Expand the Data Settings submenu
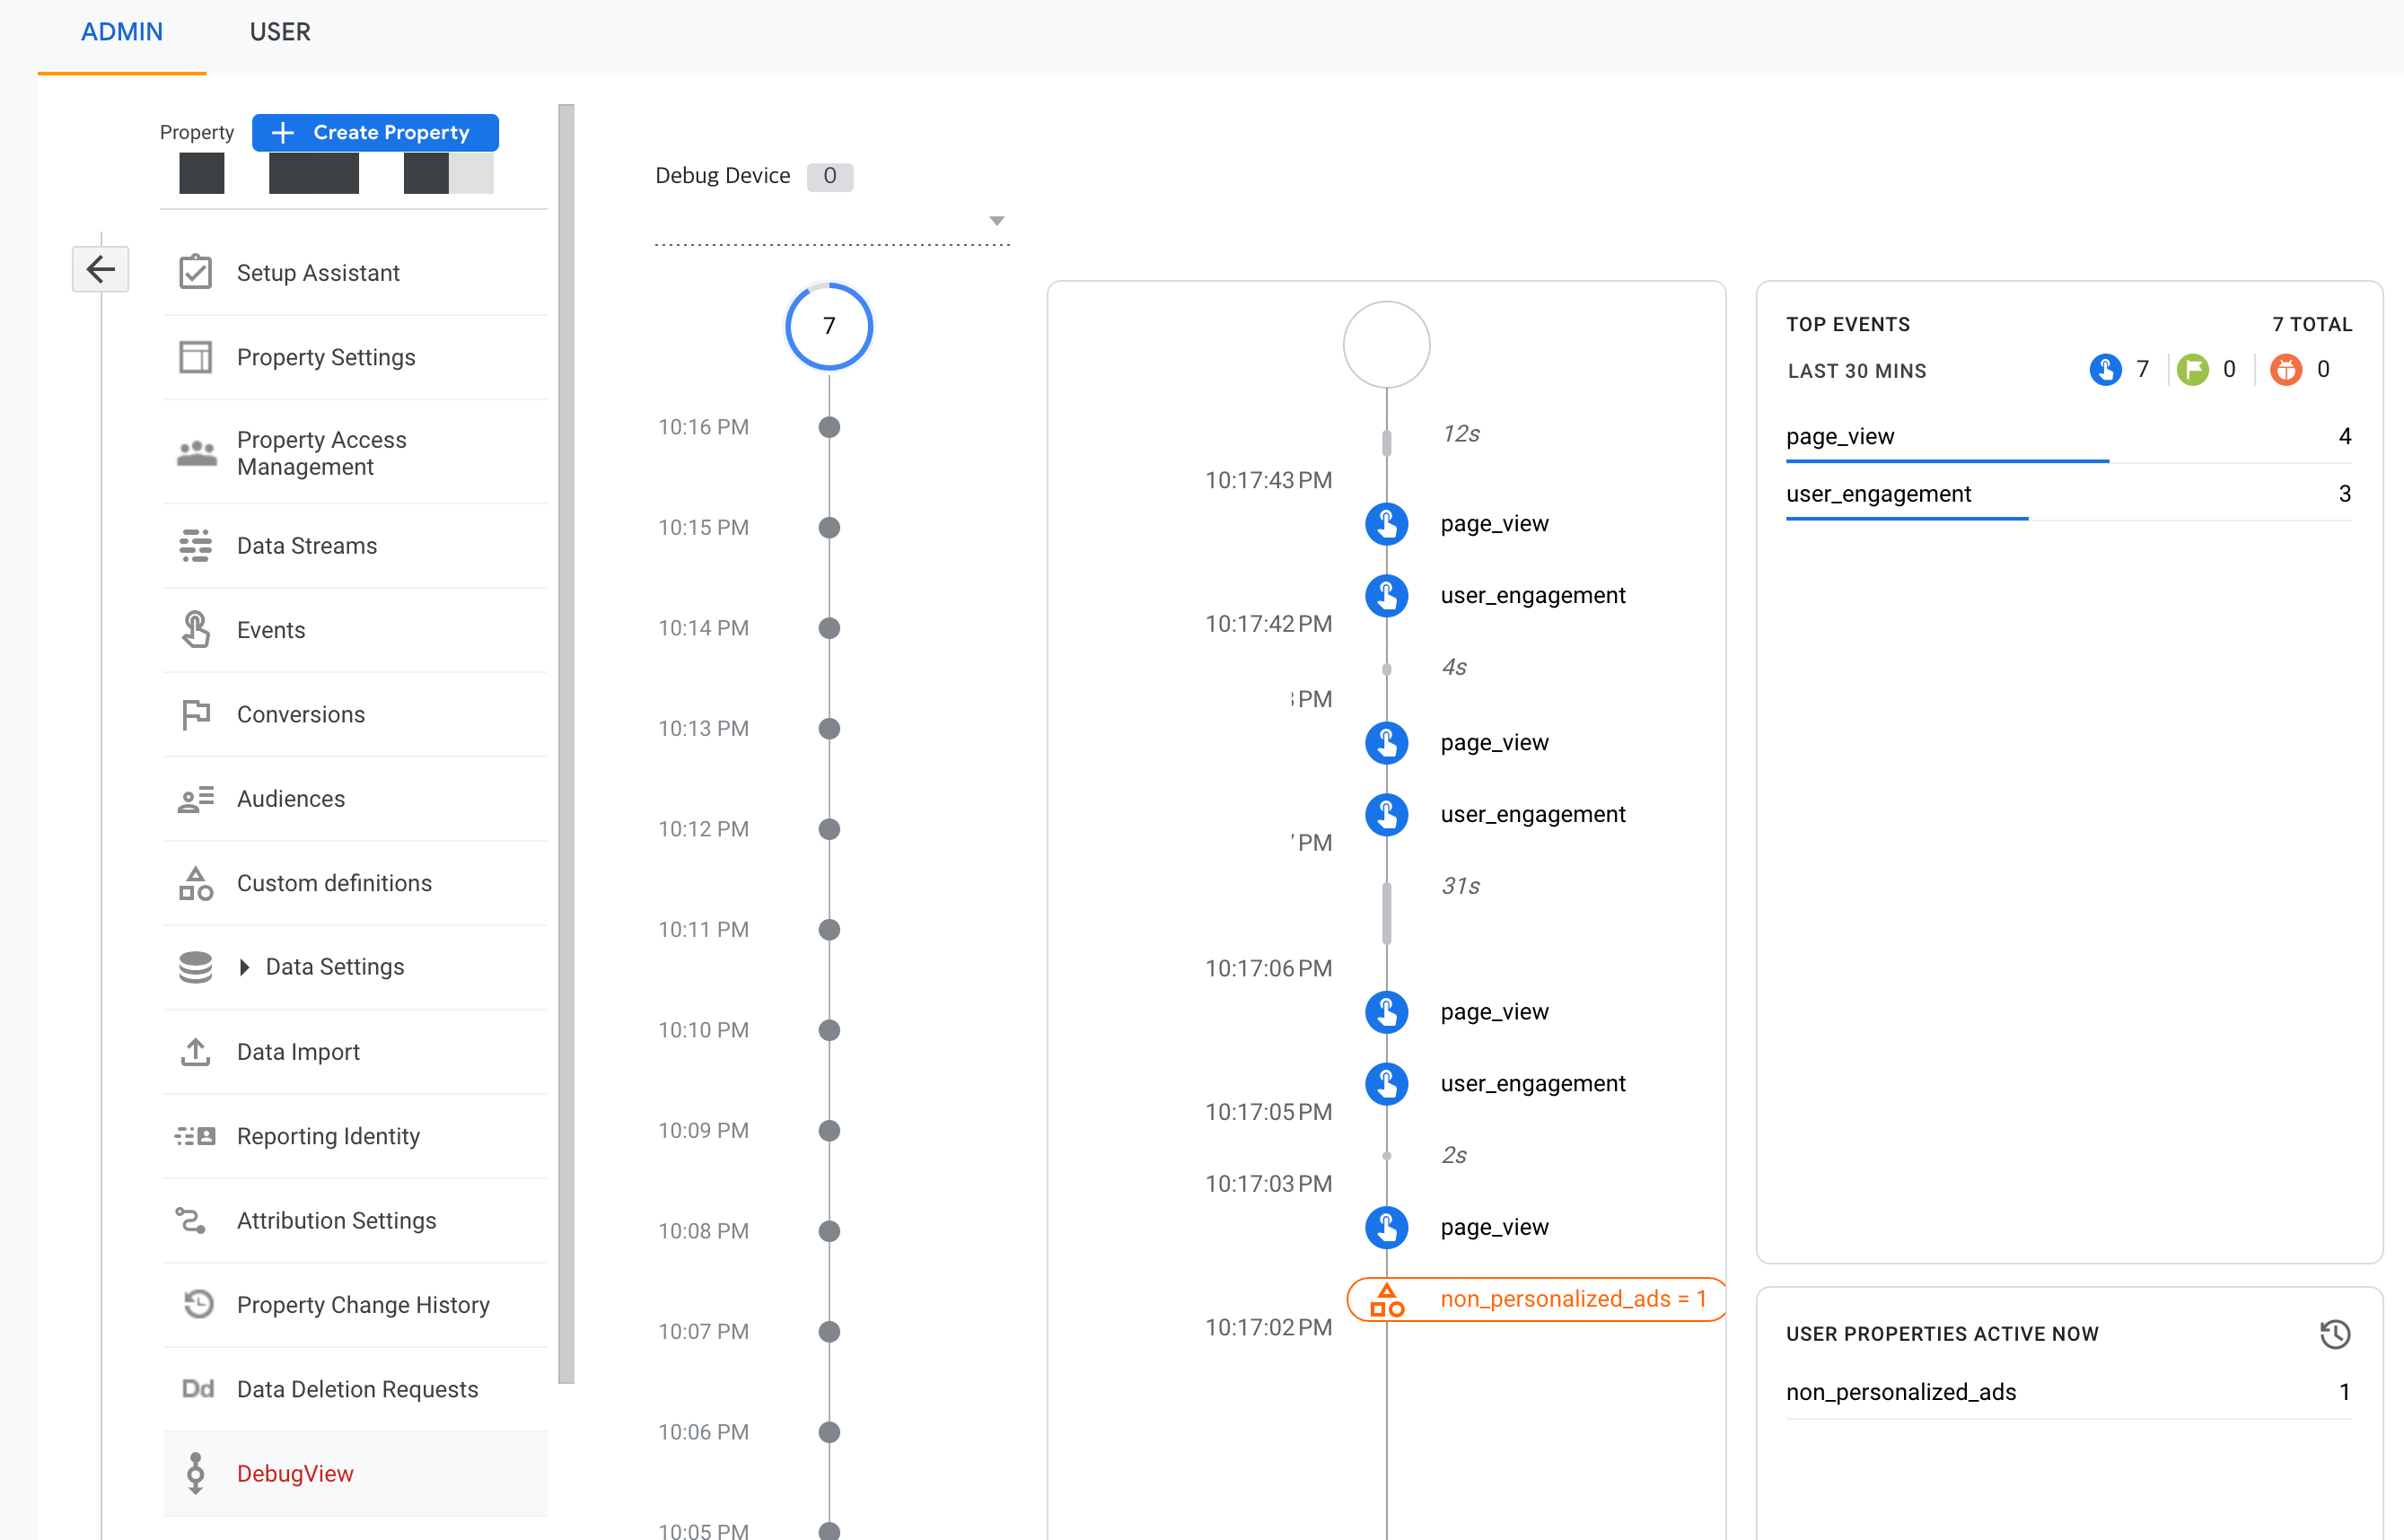This screenshot has width=2404, height=1540. (244, 967)
